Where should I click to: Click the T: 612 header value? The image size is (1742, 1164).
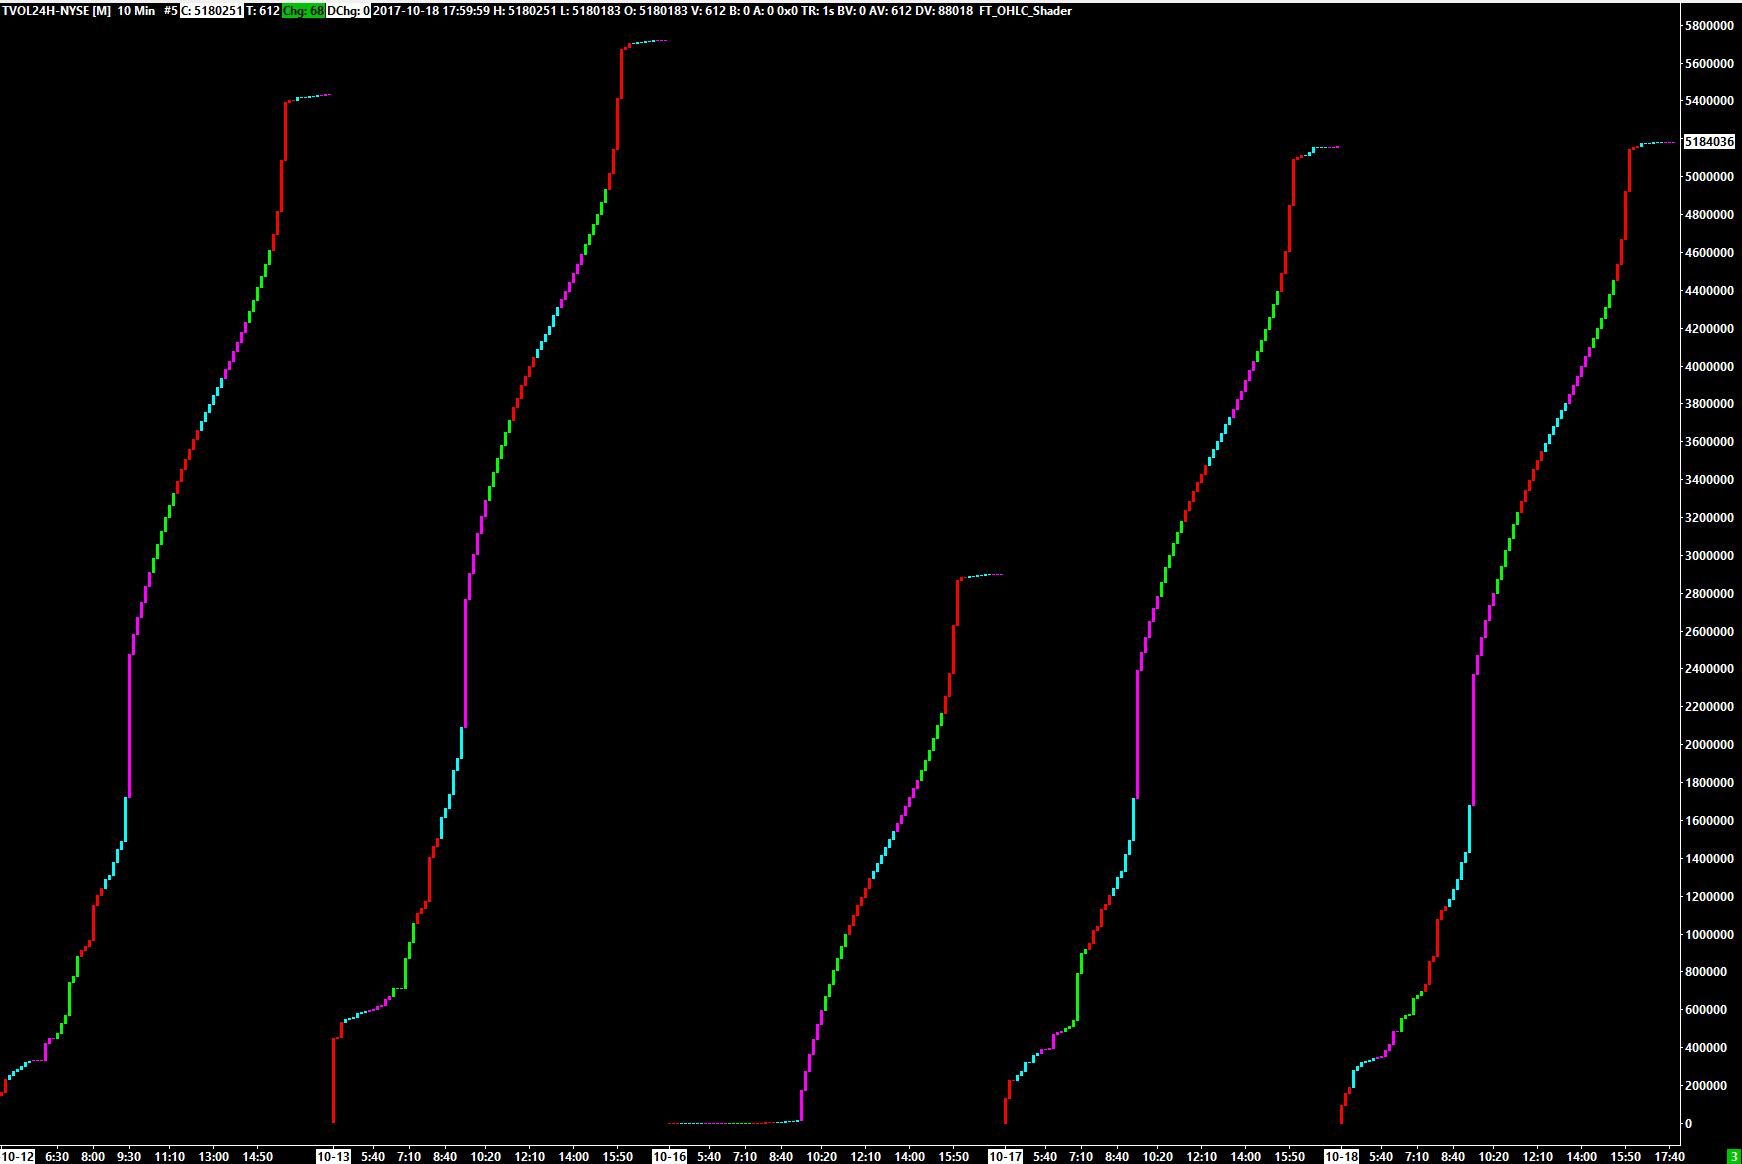[x=262, y=11]
